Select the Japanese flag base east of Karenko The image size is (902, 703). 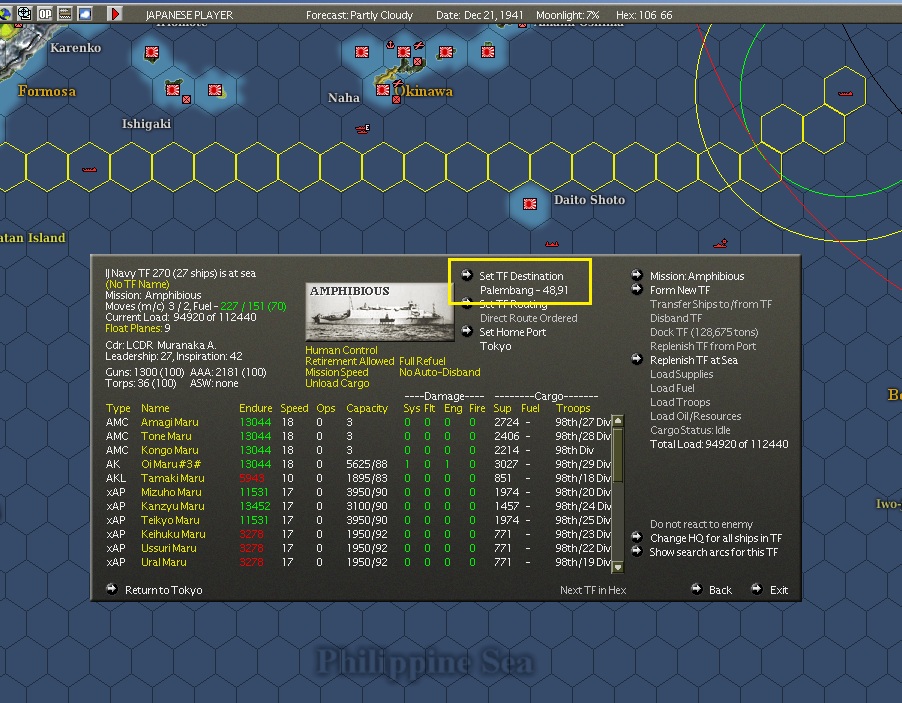coord(152,53)
